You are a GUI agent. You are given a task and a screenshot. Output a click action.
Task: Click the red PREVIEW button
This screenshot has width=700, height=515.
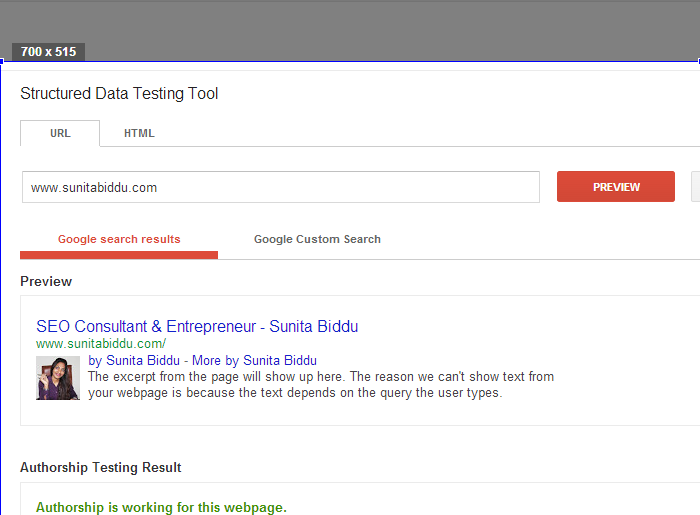(x=616, y=187)
